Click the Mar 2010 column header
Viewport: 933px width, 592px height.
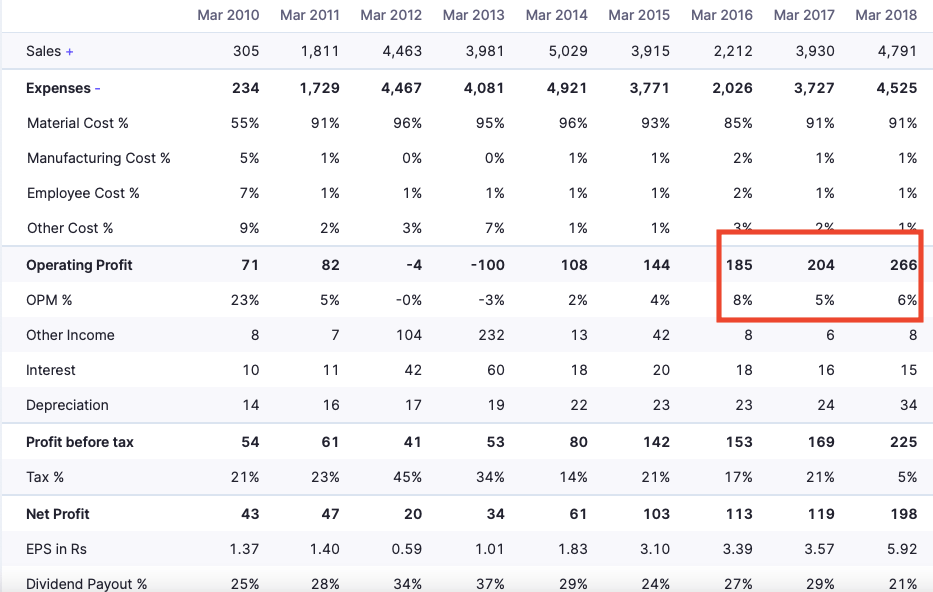click(x=228, y=15)
